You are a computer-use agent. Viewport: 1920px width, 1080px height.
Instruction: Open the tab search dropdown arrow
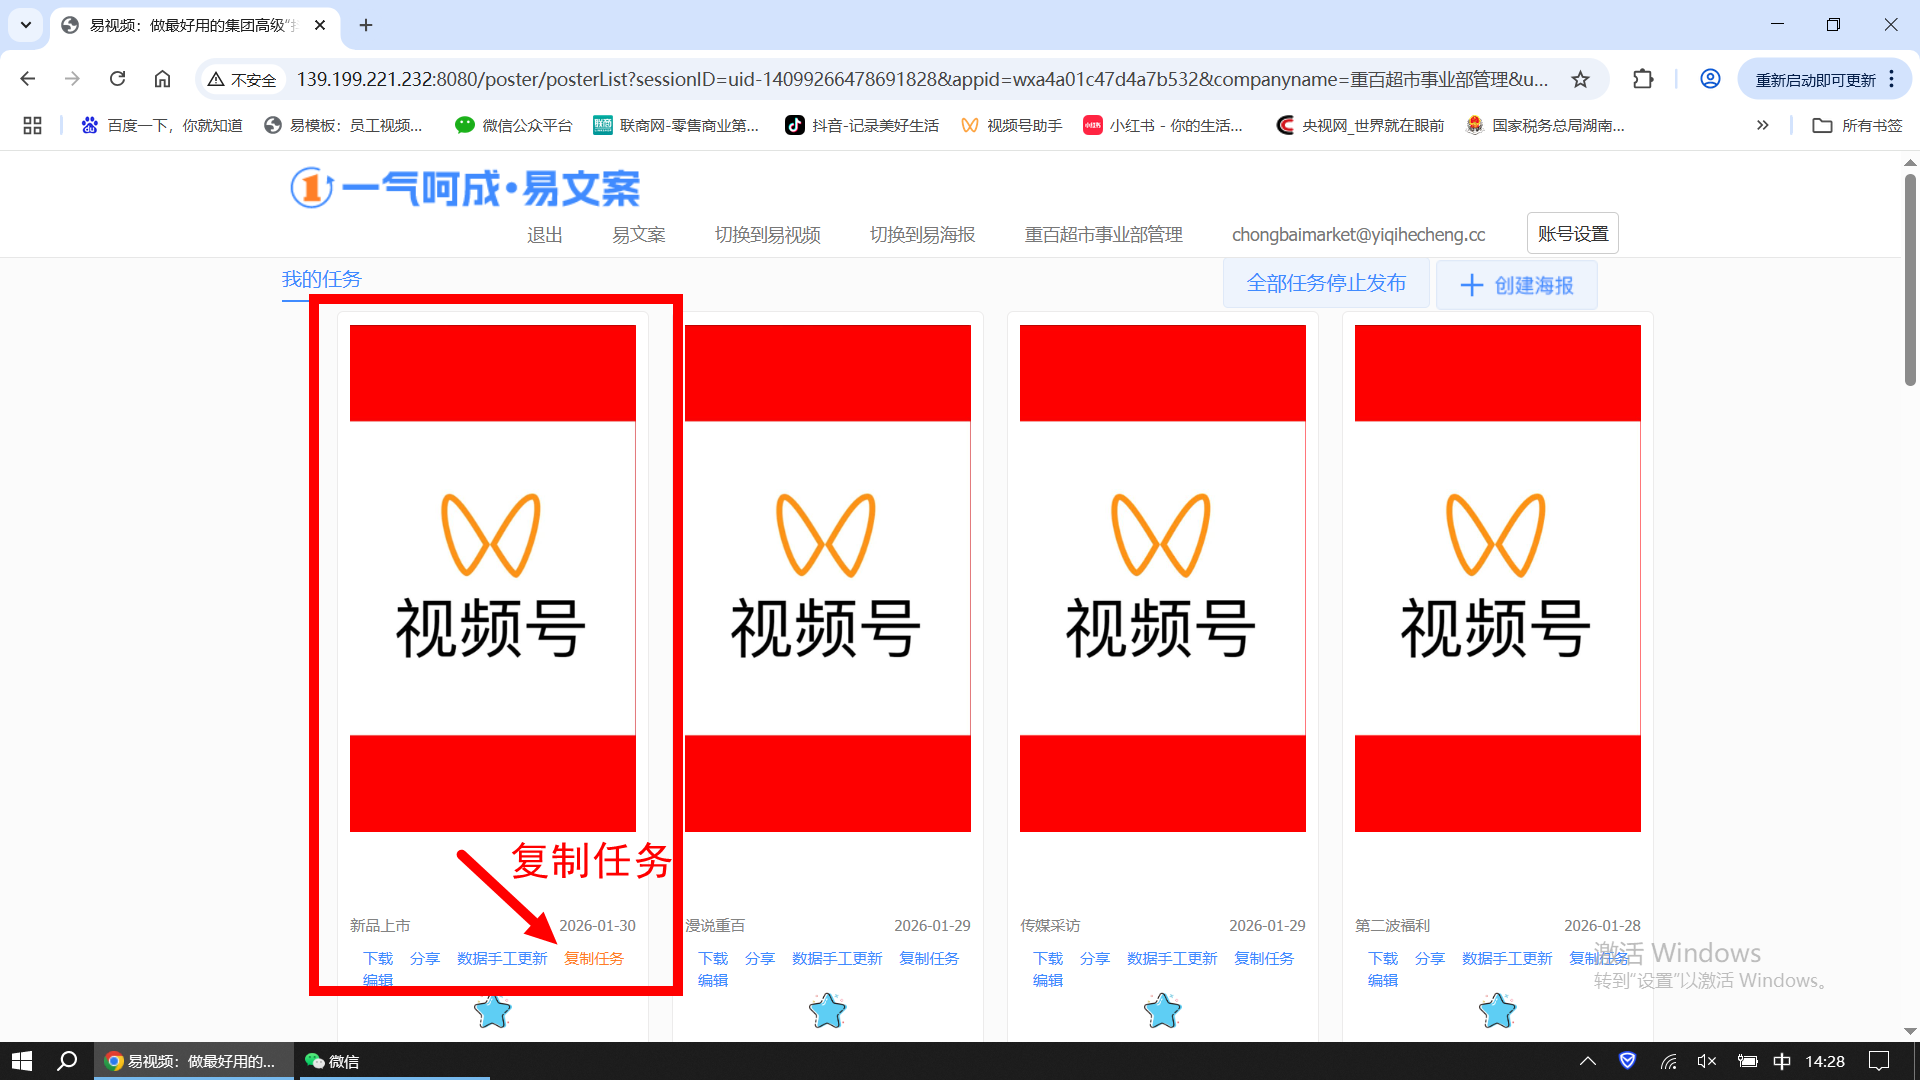26,25
